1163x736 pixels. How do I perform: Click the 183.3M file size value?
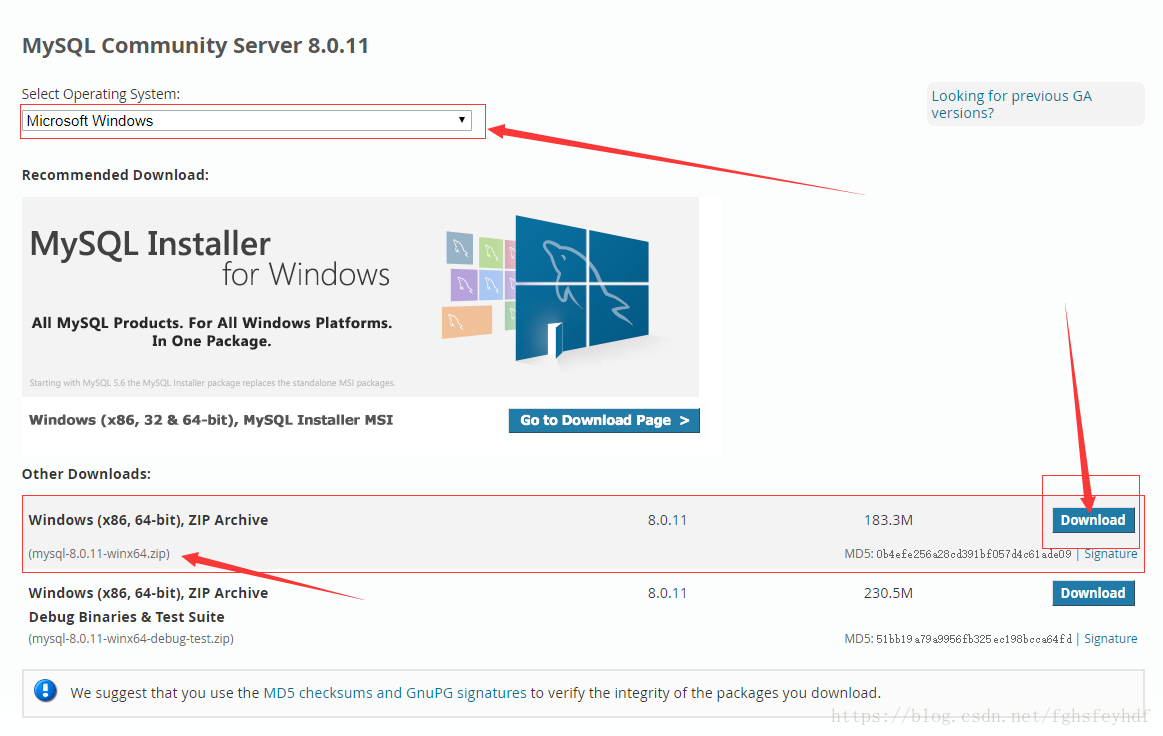pyautogui.click(x=888, y=520)
